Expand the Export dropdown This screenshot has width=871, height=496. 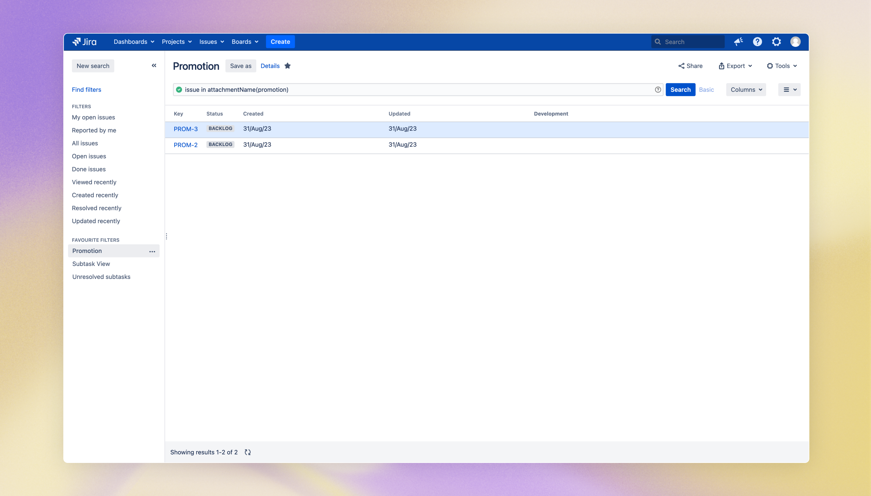tap(735, 66)
